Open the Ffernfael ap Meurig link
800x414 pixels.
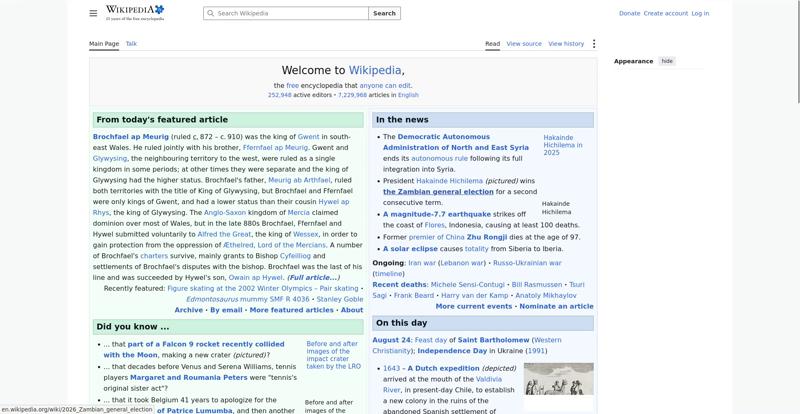click(276, 148)
